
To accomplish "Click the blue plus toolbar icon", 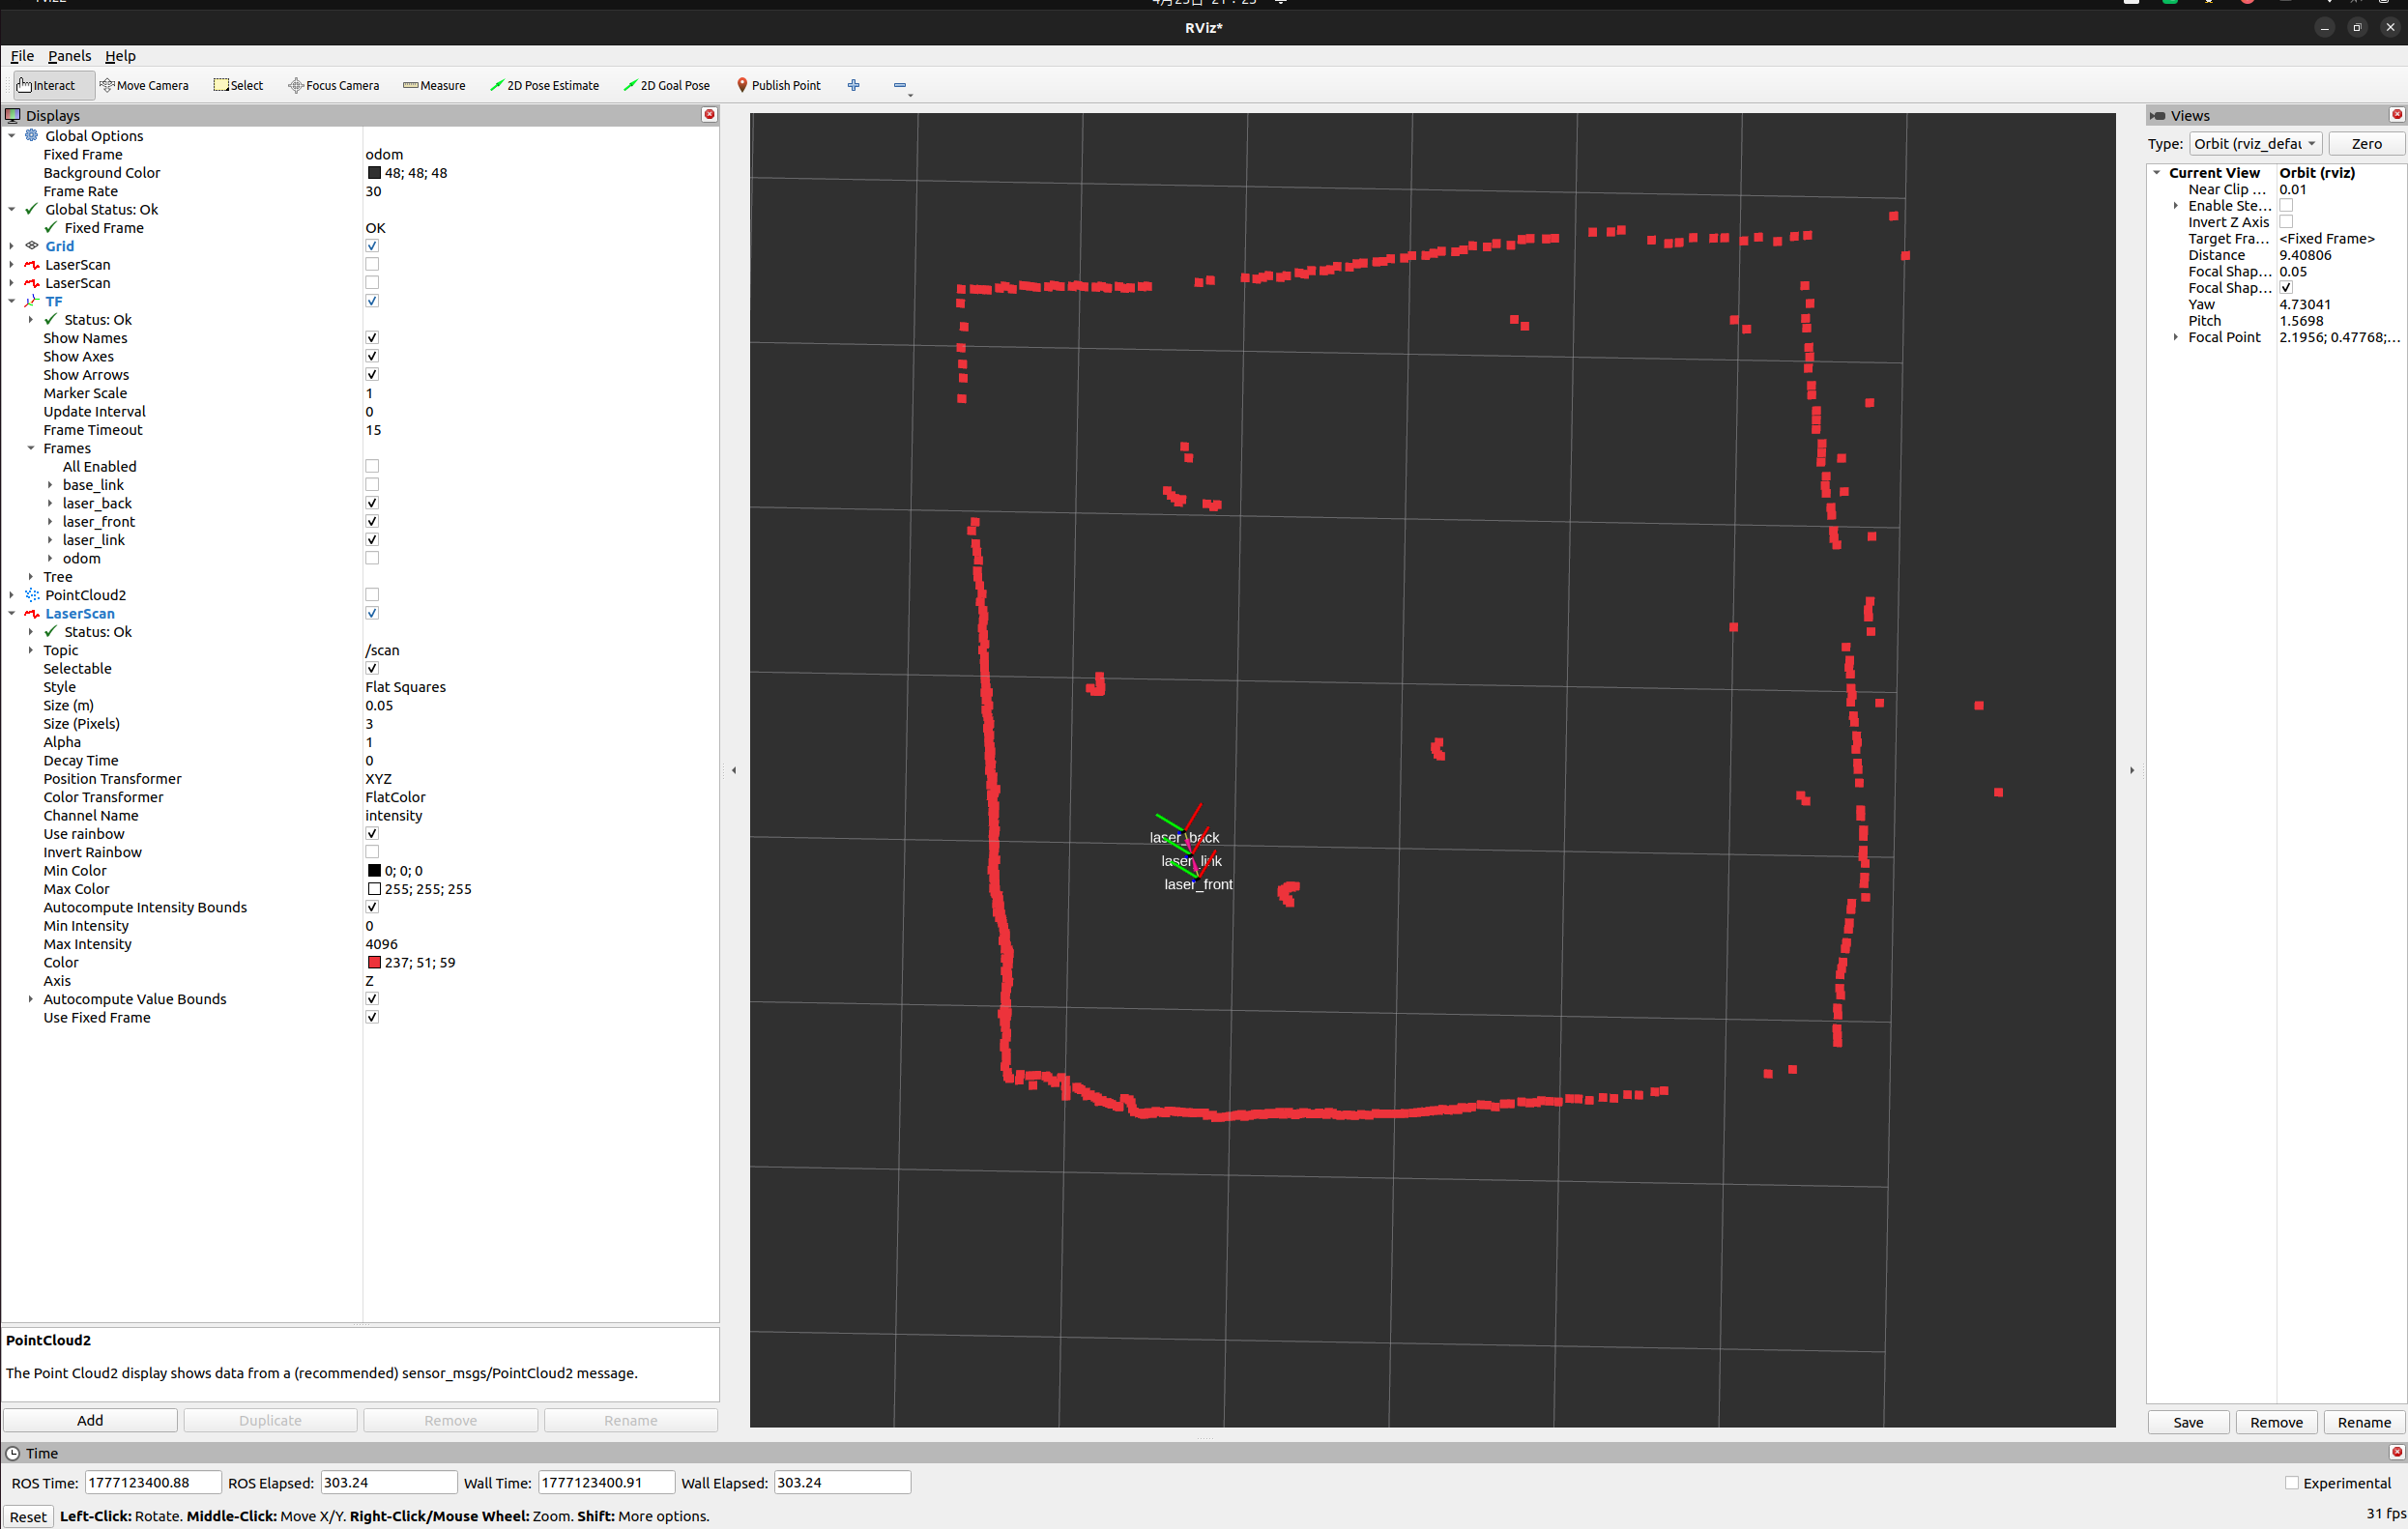I will point(853,85).
